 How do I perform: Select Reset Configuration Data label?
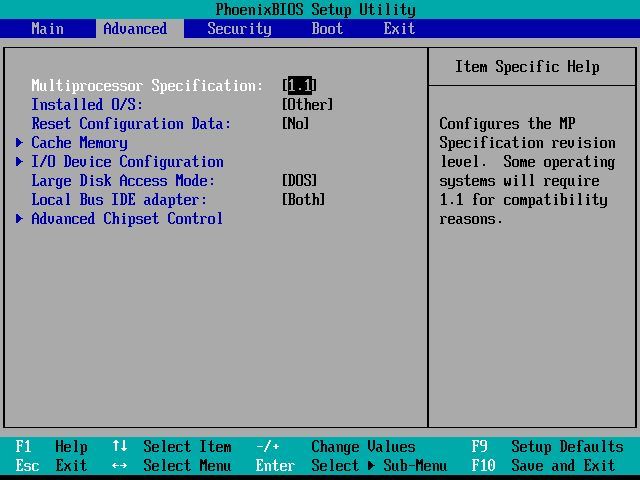(131, 123)
